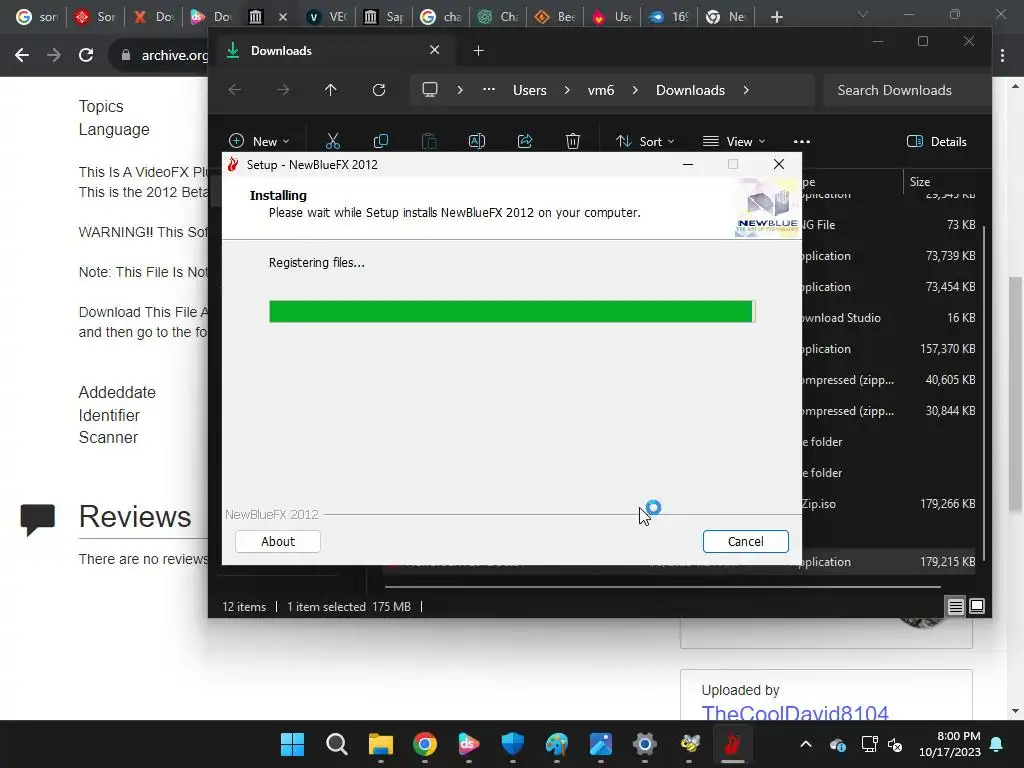Select Downloads in the breadcrumb path
This screenshot has height=768, width=1024.
[x=690, y=90]
